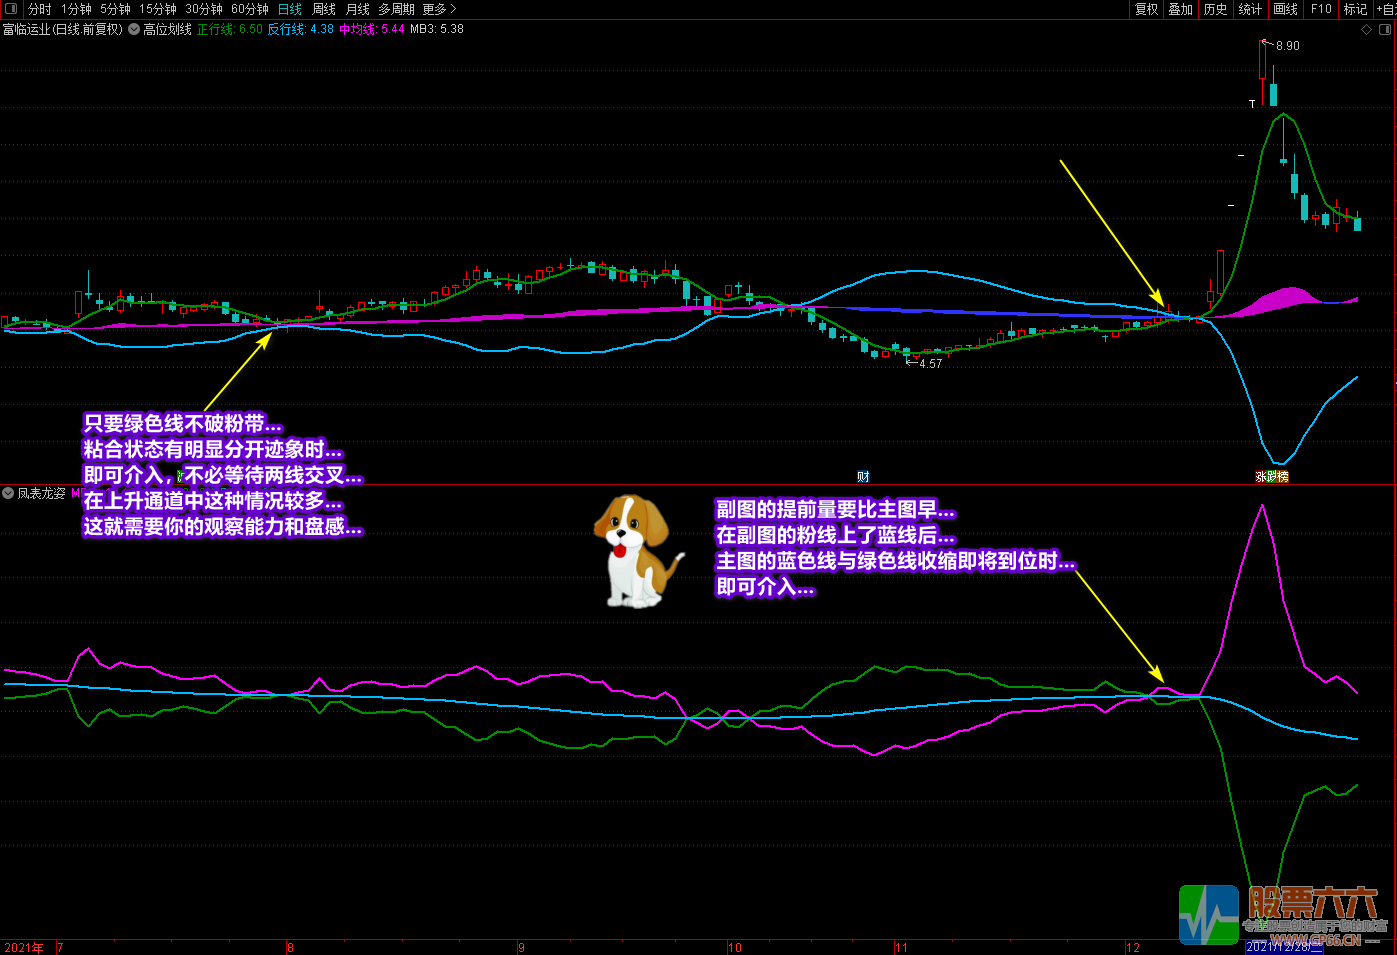
Task: Click the 叠加 overlay button
Action: [1180, 9]
